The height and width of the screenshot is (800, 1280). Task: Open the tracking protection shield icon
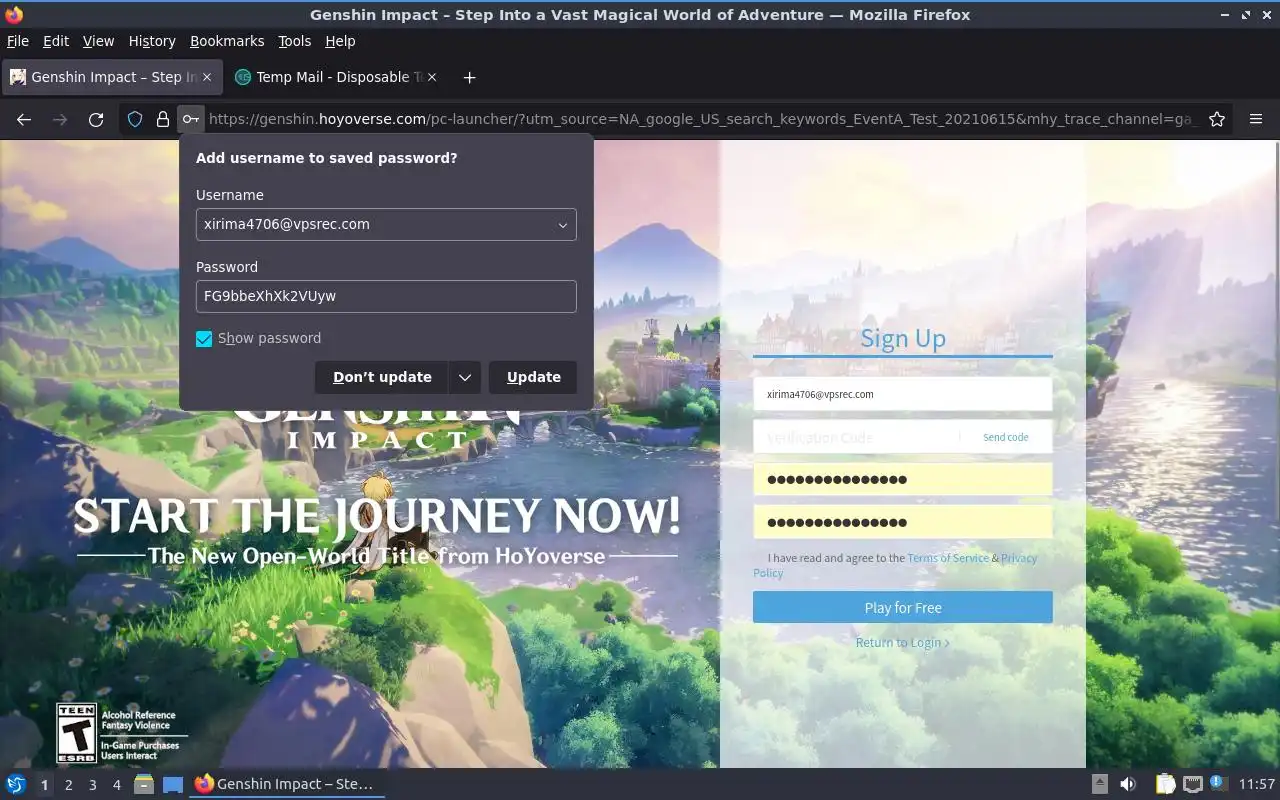[x=135, y=119]
